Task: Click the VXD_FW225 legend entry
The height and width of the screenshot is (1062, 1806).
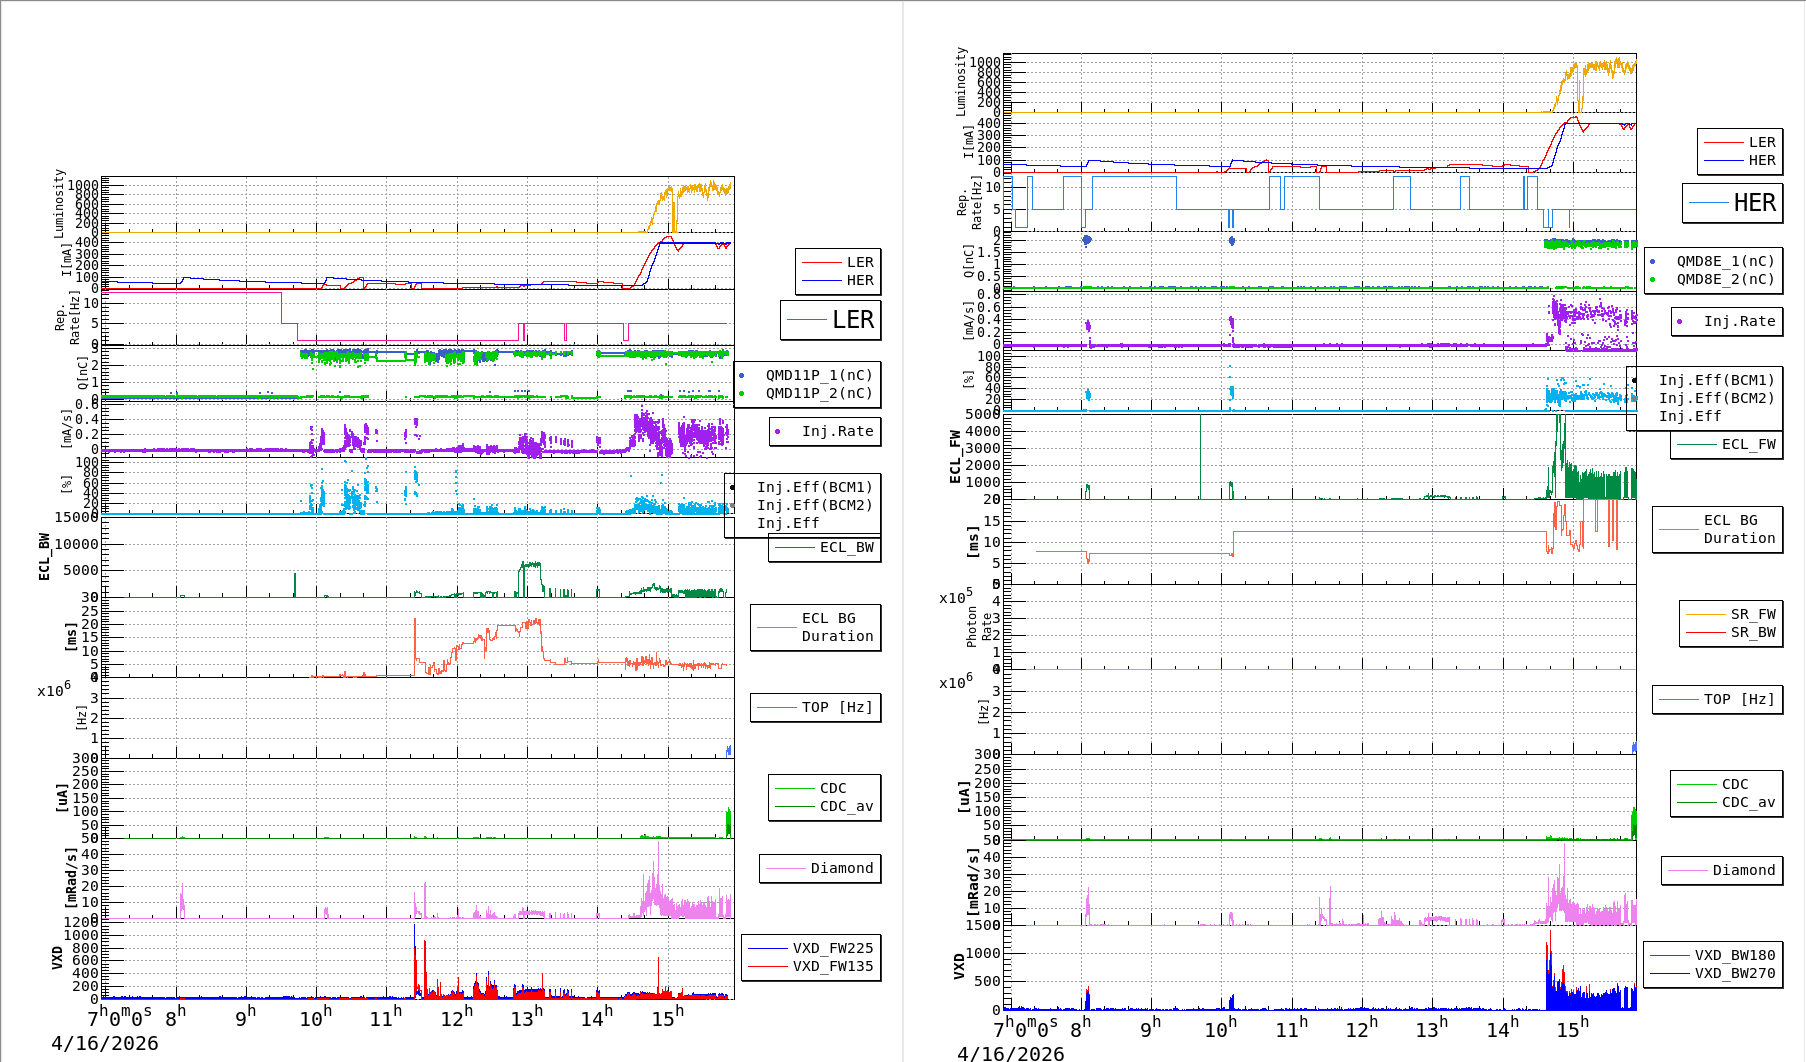Action: 832,948
